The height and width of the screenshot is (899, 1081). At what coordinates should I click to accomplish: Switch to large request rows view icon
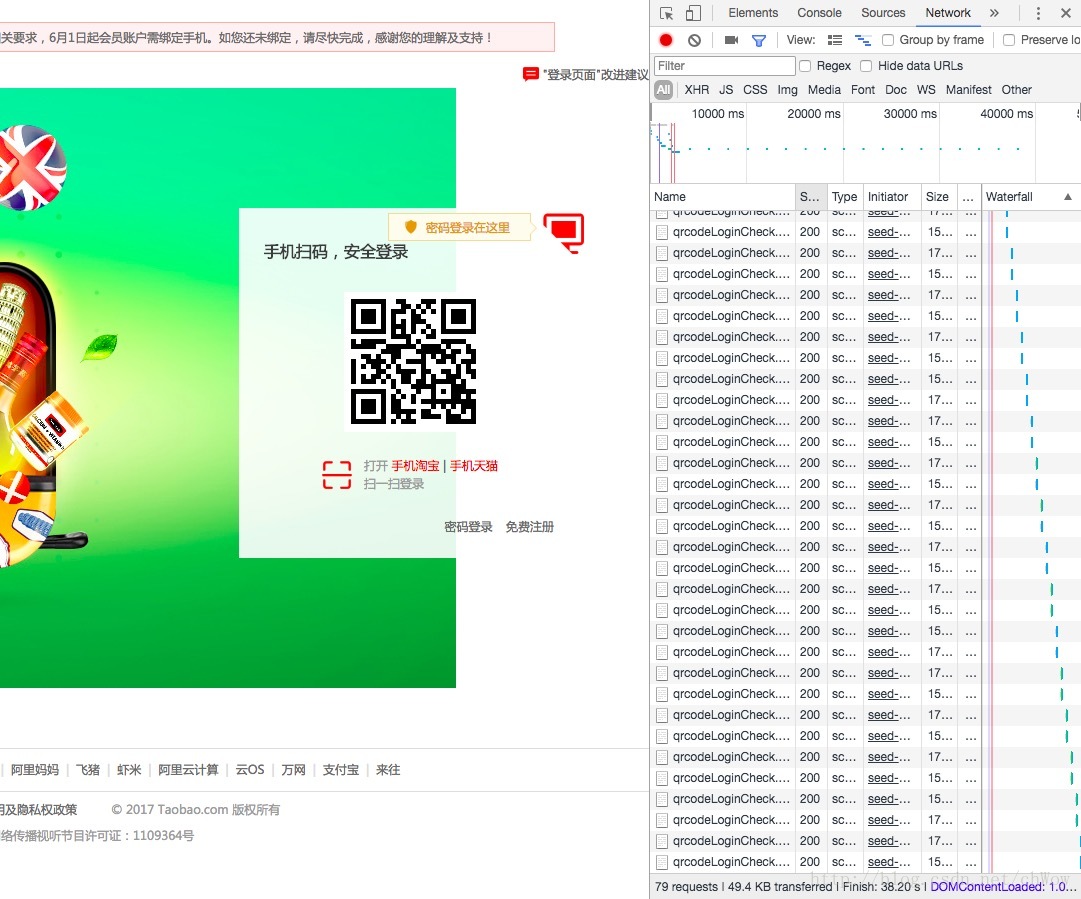click(x=835, y=40)
